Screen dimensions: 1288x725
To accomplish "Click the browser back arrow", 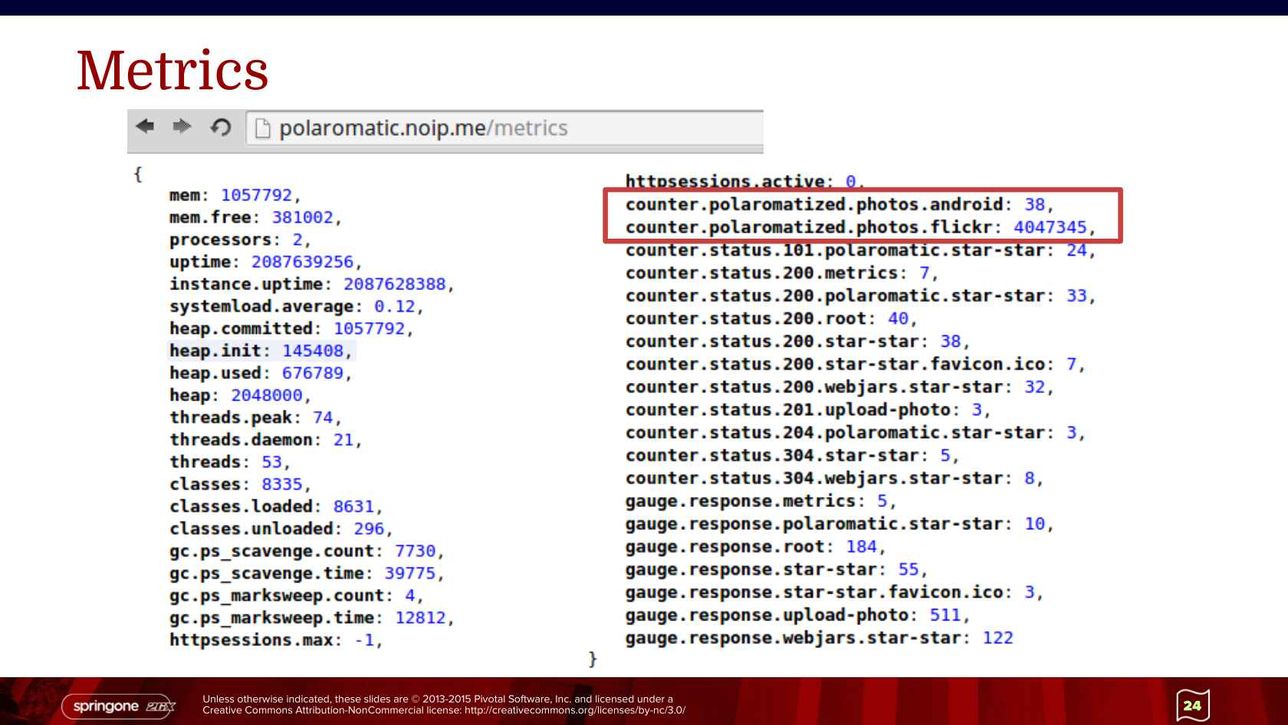I will (x=146, y=127).
